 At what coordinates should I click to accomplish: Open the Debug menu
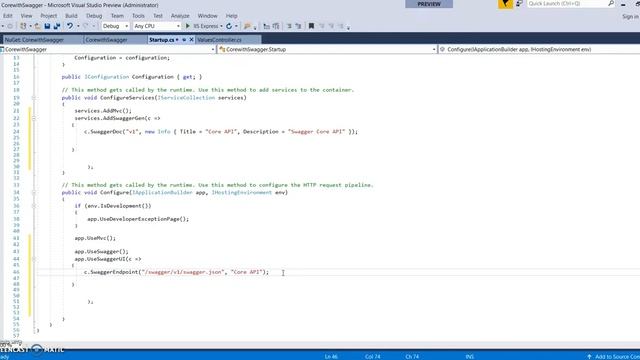point(94,16)
